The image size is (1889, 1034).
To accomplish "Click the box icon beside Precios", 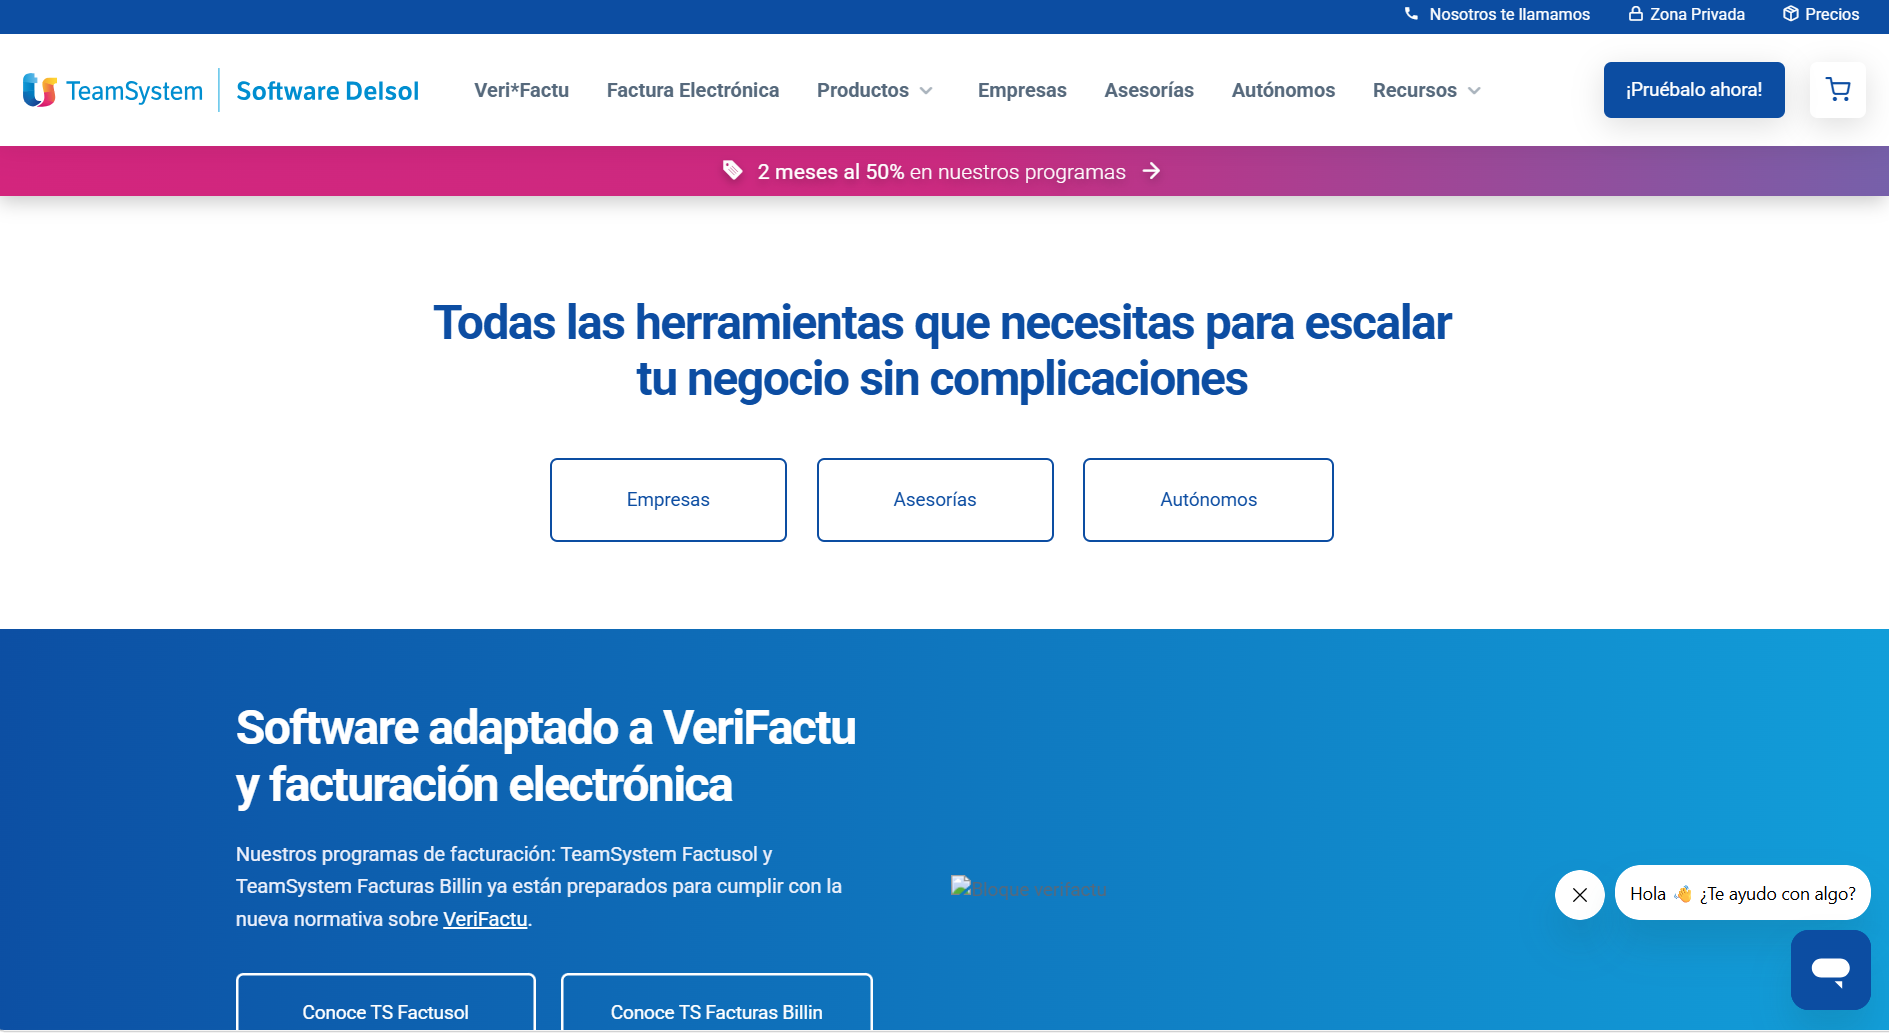I will tap(1791, 14).
